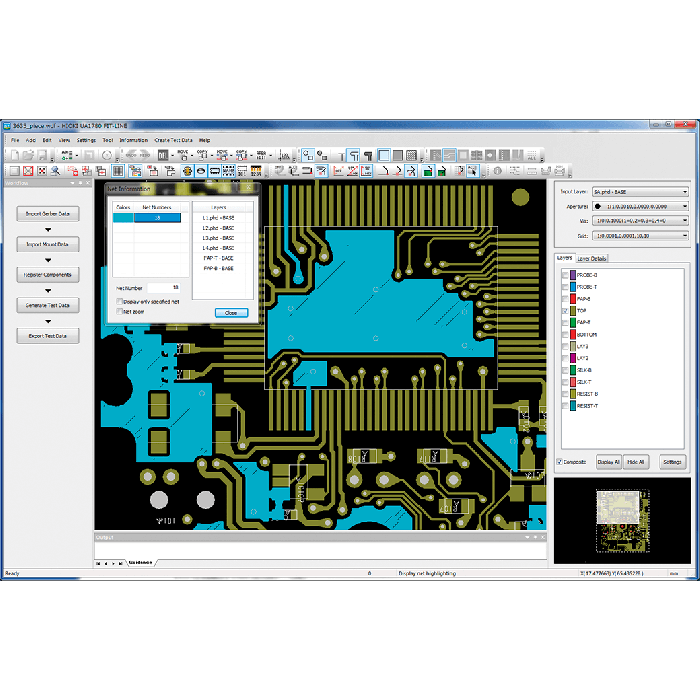
Task: Click the Open folder toolbar icon
Action: click(27, 155)
